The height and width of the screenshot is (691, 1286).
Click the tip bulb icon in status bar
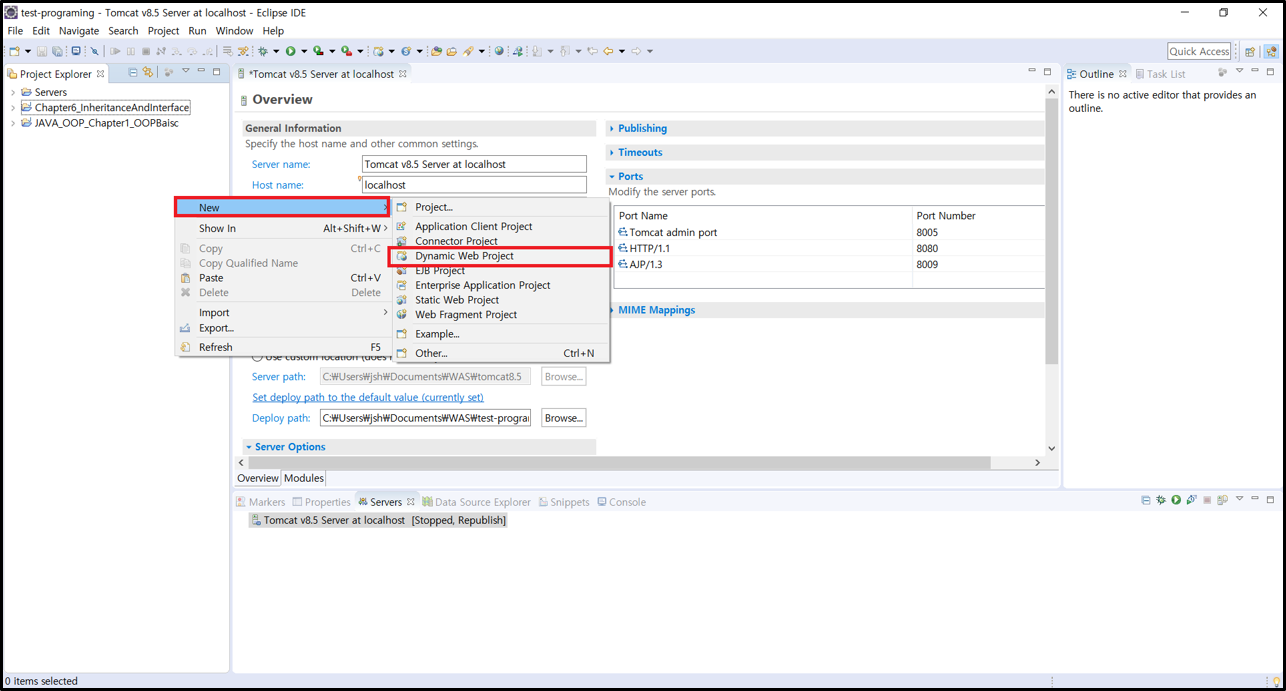1276,682
